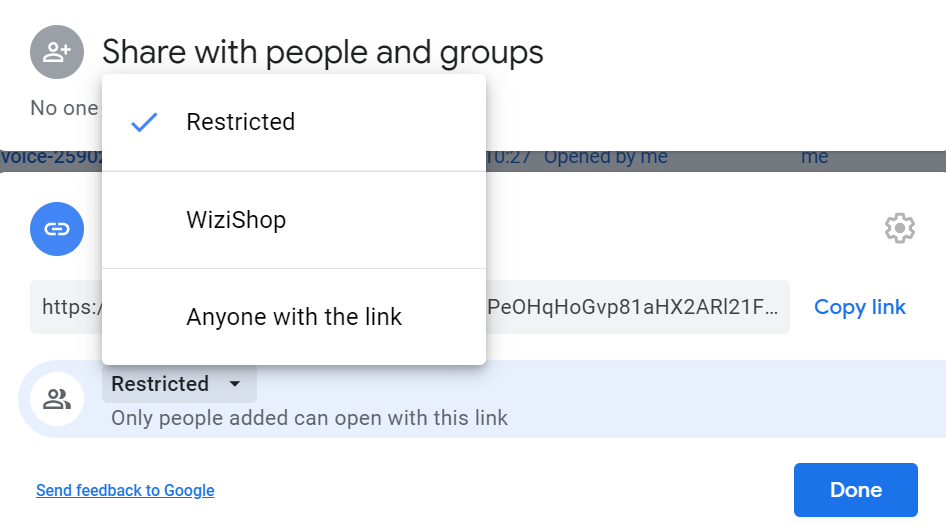Click the 'Only people added can open' description
This screenshot has width=946, height=524.
pos(310,418)
